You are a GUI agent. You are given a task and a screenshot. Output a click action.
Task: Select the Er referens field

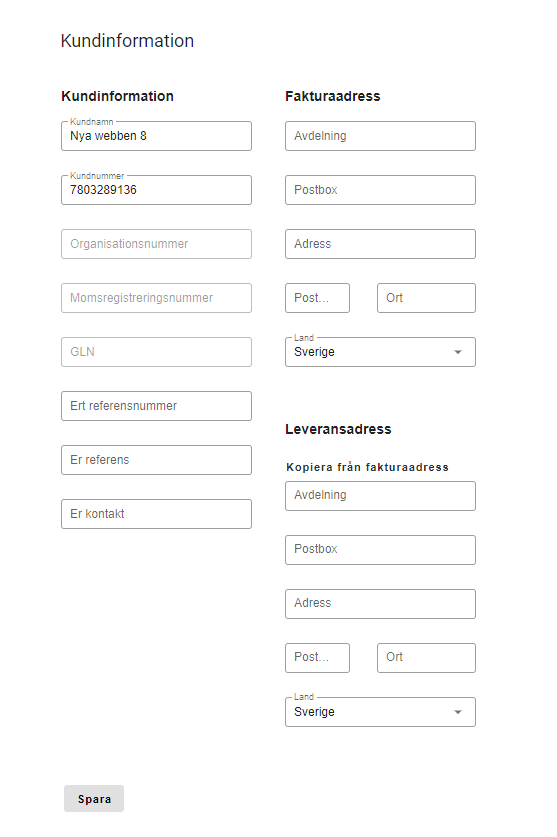click(156, 460)
